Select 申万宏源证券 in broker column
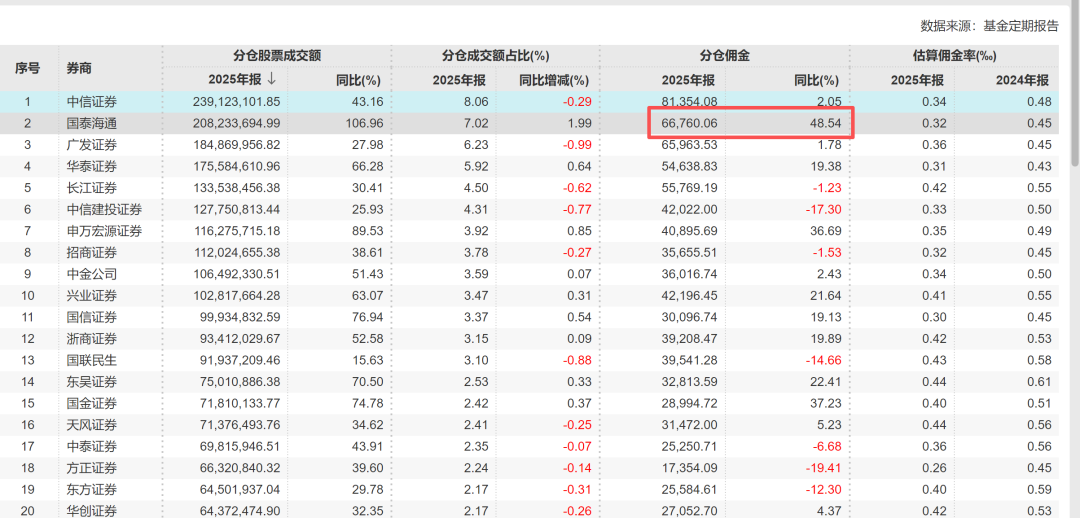1080x518 pixels. pos(104,231)
